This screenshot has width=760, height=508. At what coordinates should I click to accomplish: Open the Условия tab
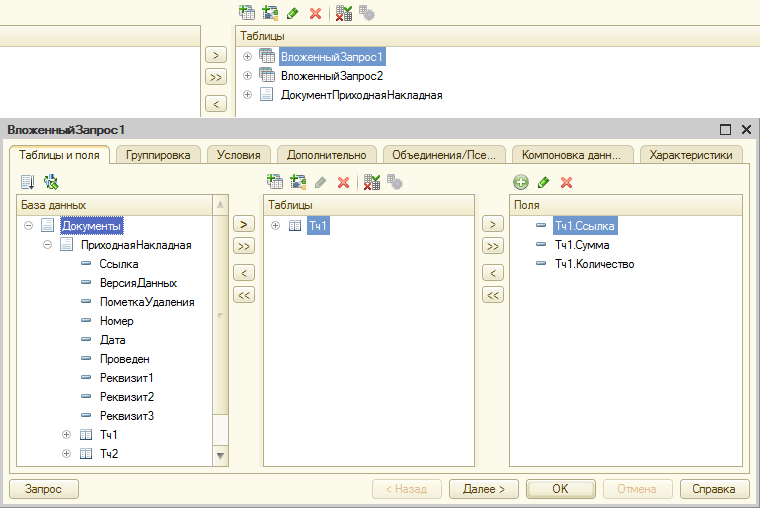240,155
